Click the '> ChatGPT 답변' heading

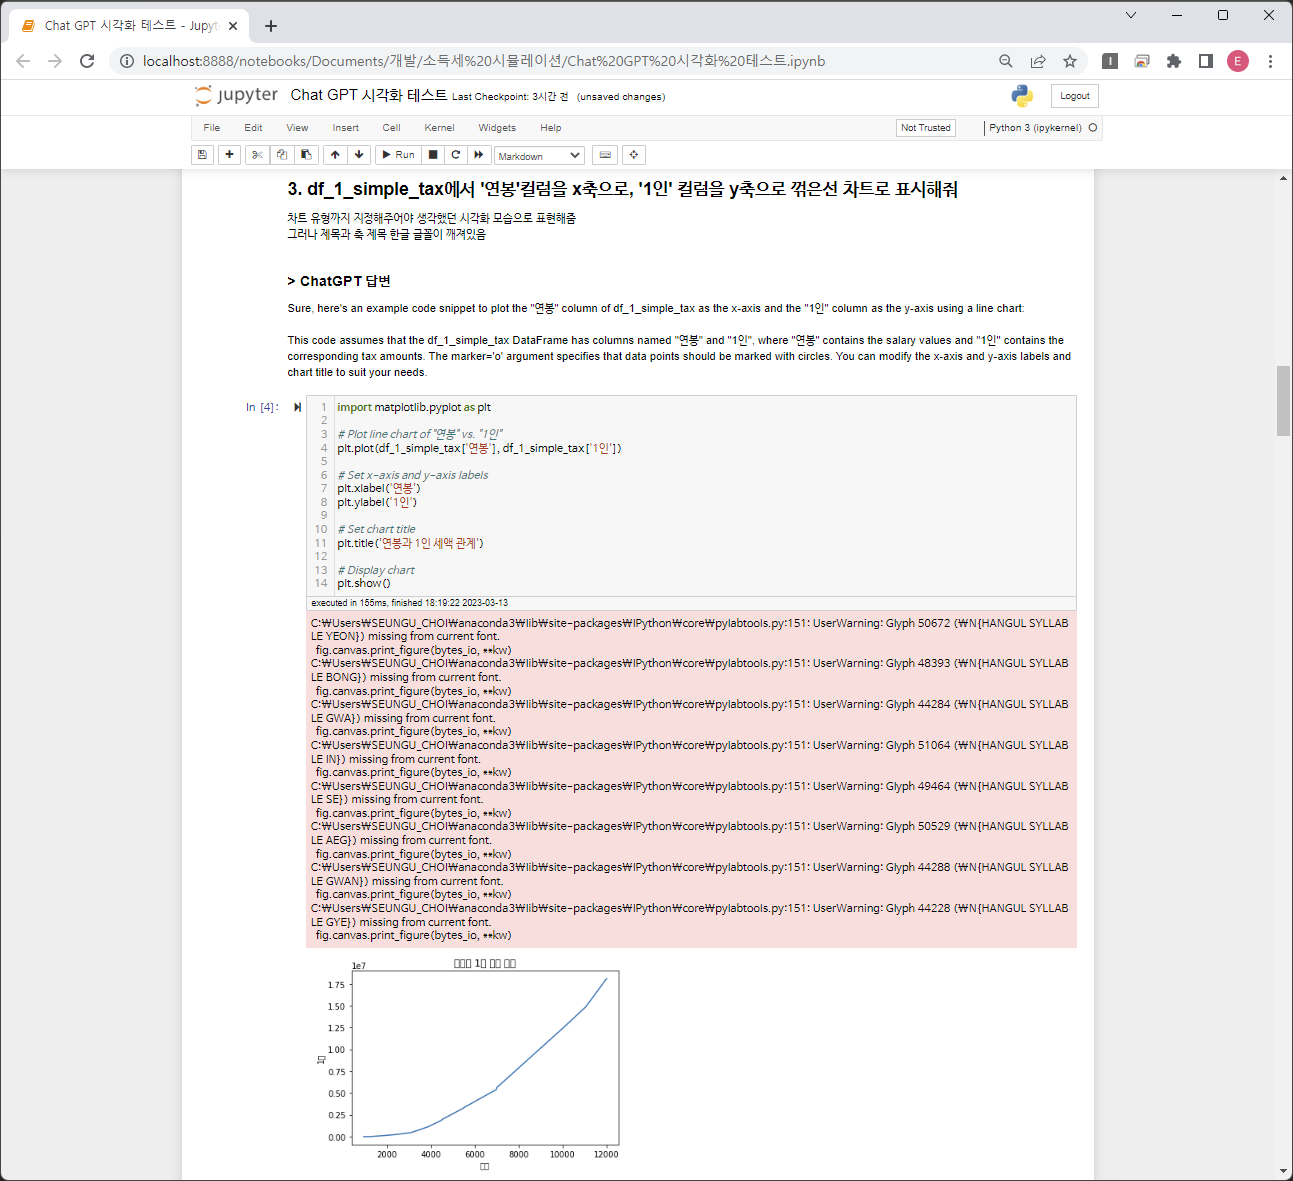339,281
